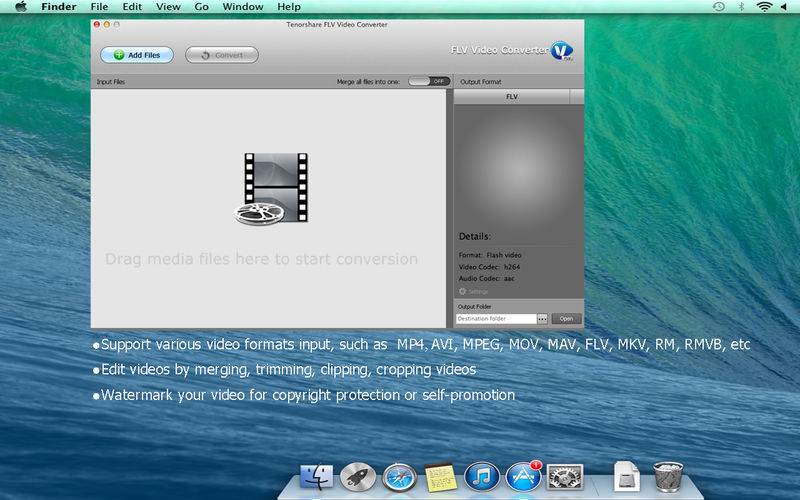Open the Window menu in menu bar
This screenshot has height=500, width=800.
243,7
